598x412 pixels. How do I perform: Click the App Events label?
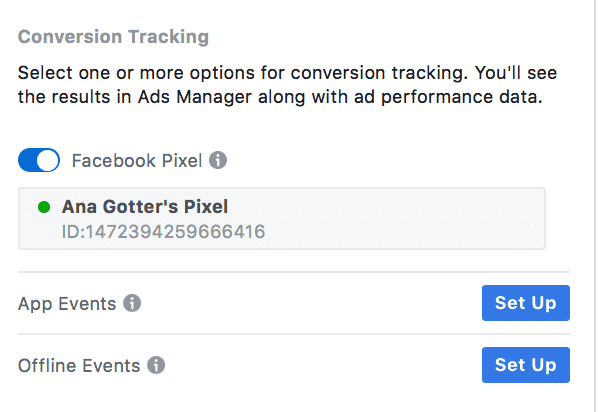click(67, 304)
